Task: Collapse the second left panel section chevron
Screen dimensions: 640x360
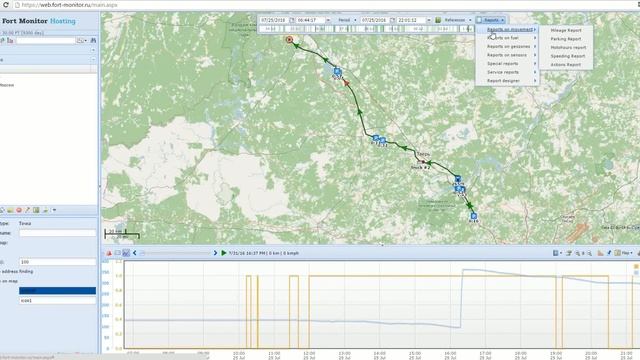Action: (x=93, y=60)
